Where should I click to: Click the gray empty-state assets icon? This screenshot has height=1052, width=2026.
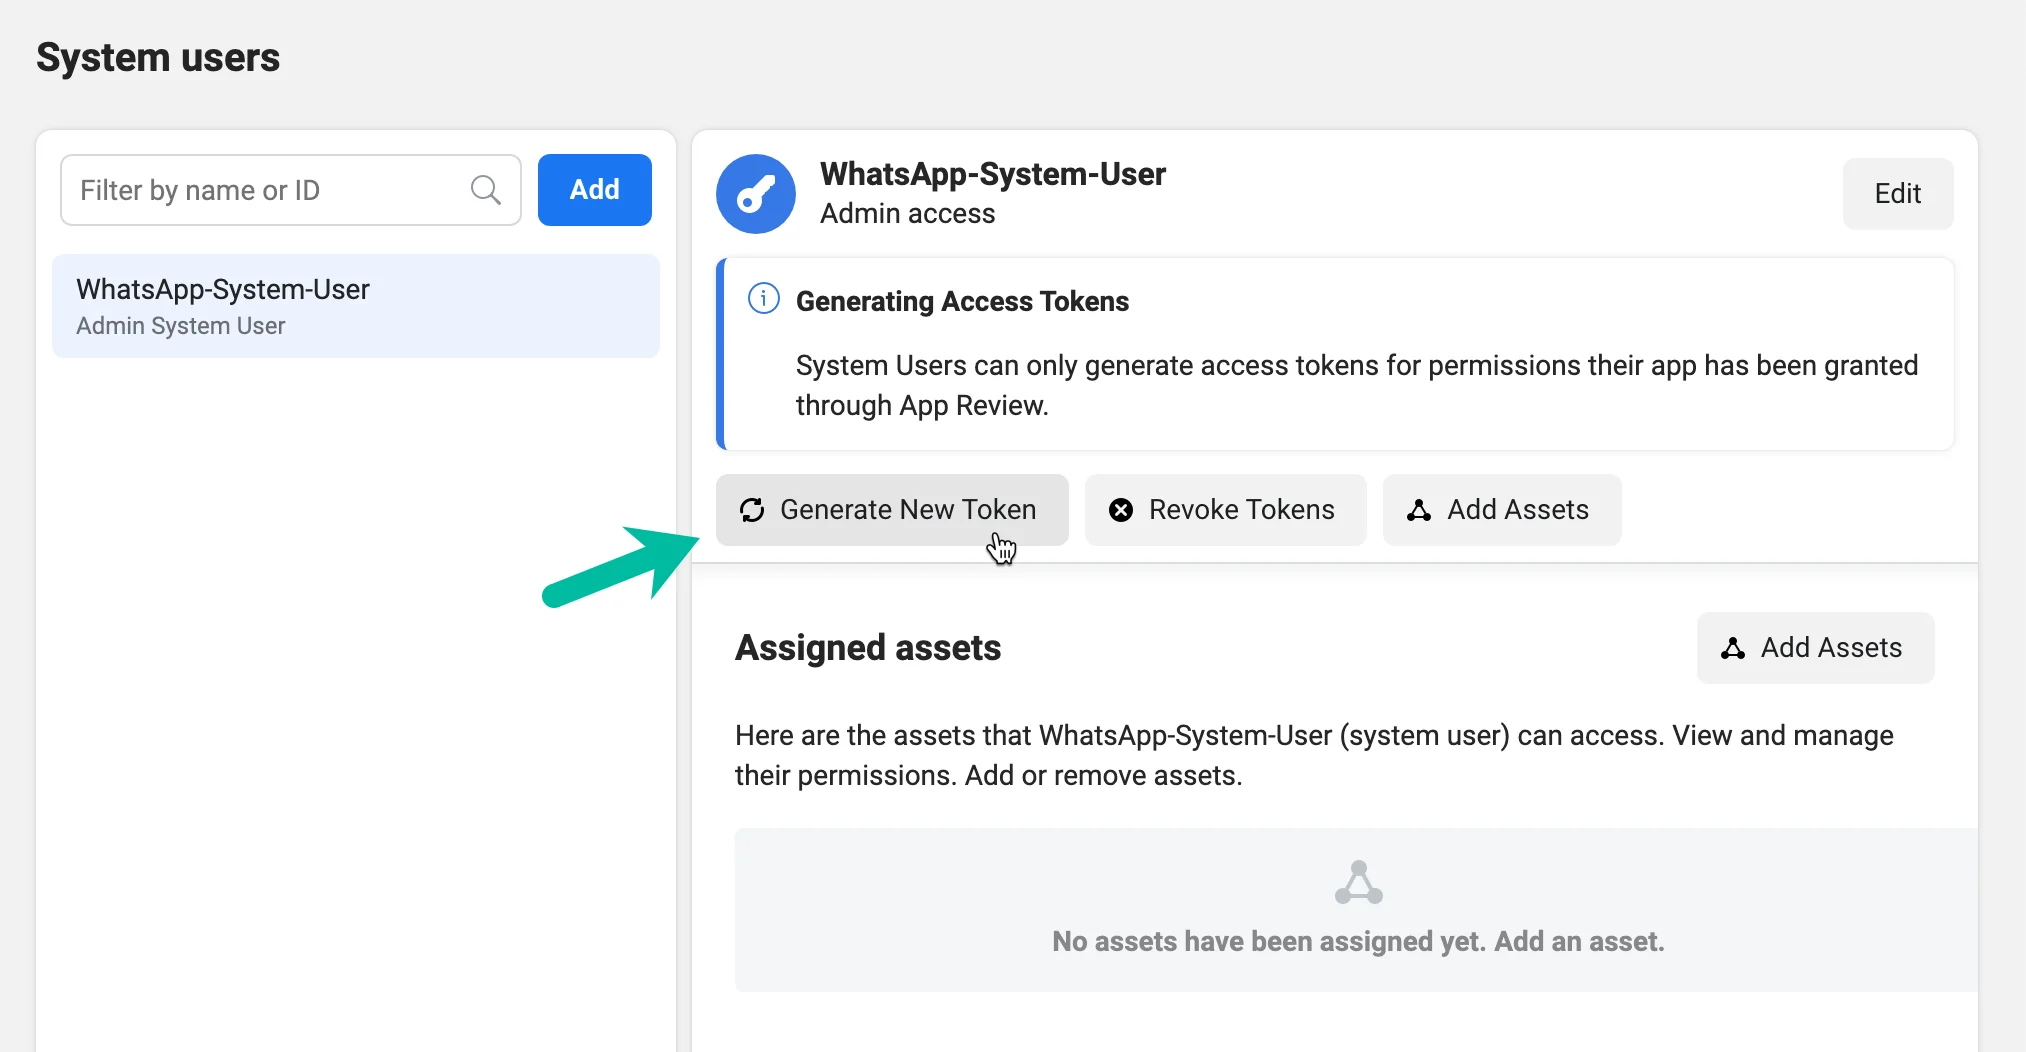(1359, 882)
